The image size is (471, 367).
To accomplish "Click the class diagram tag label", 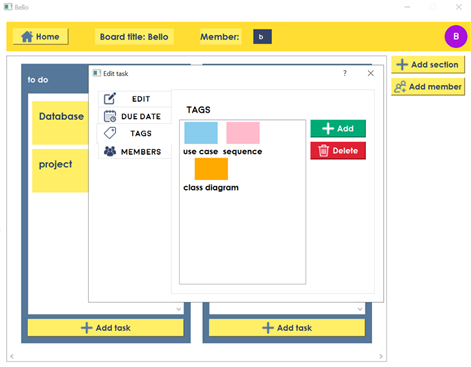I will (x=211, y=188).
